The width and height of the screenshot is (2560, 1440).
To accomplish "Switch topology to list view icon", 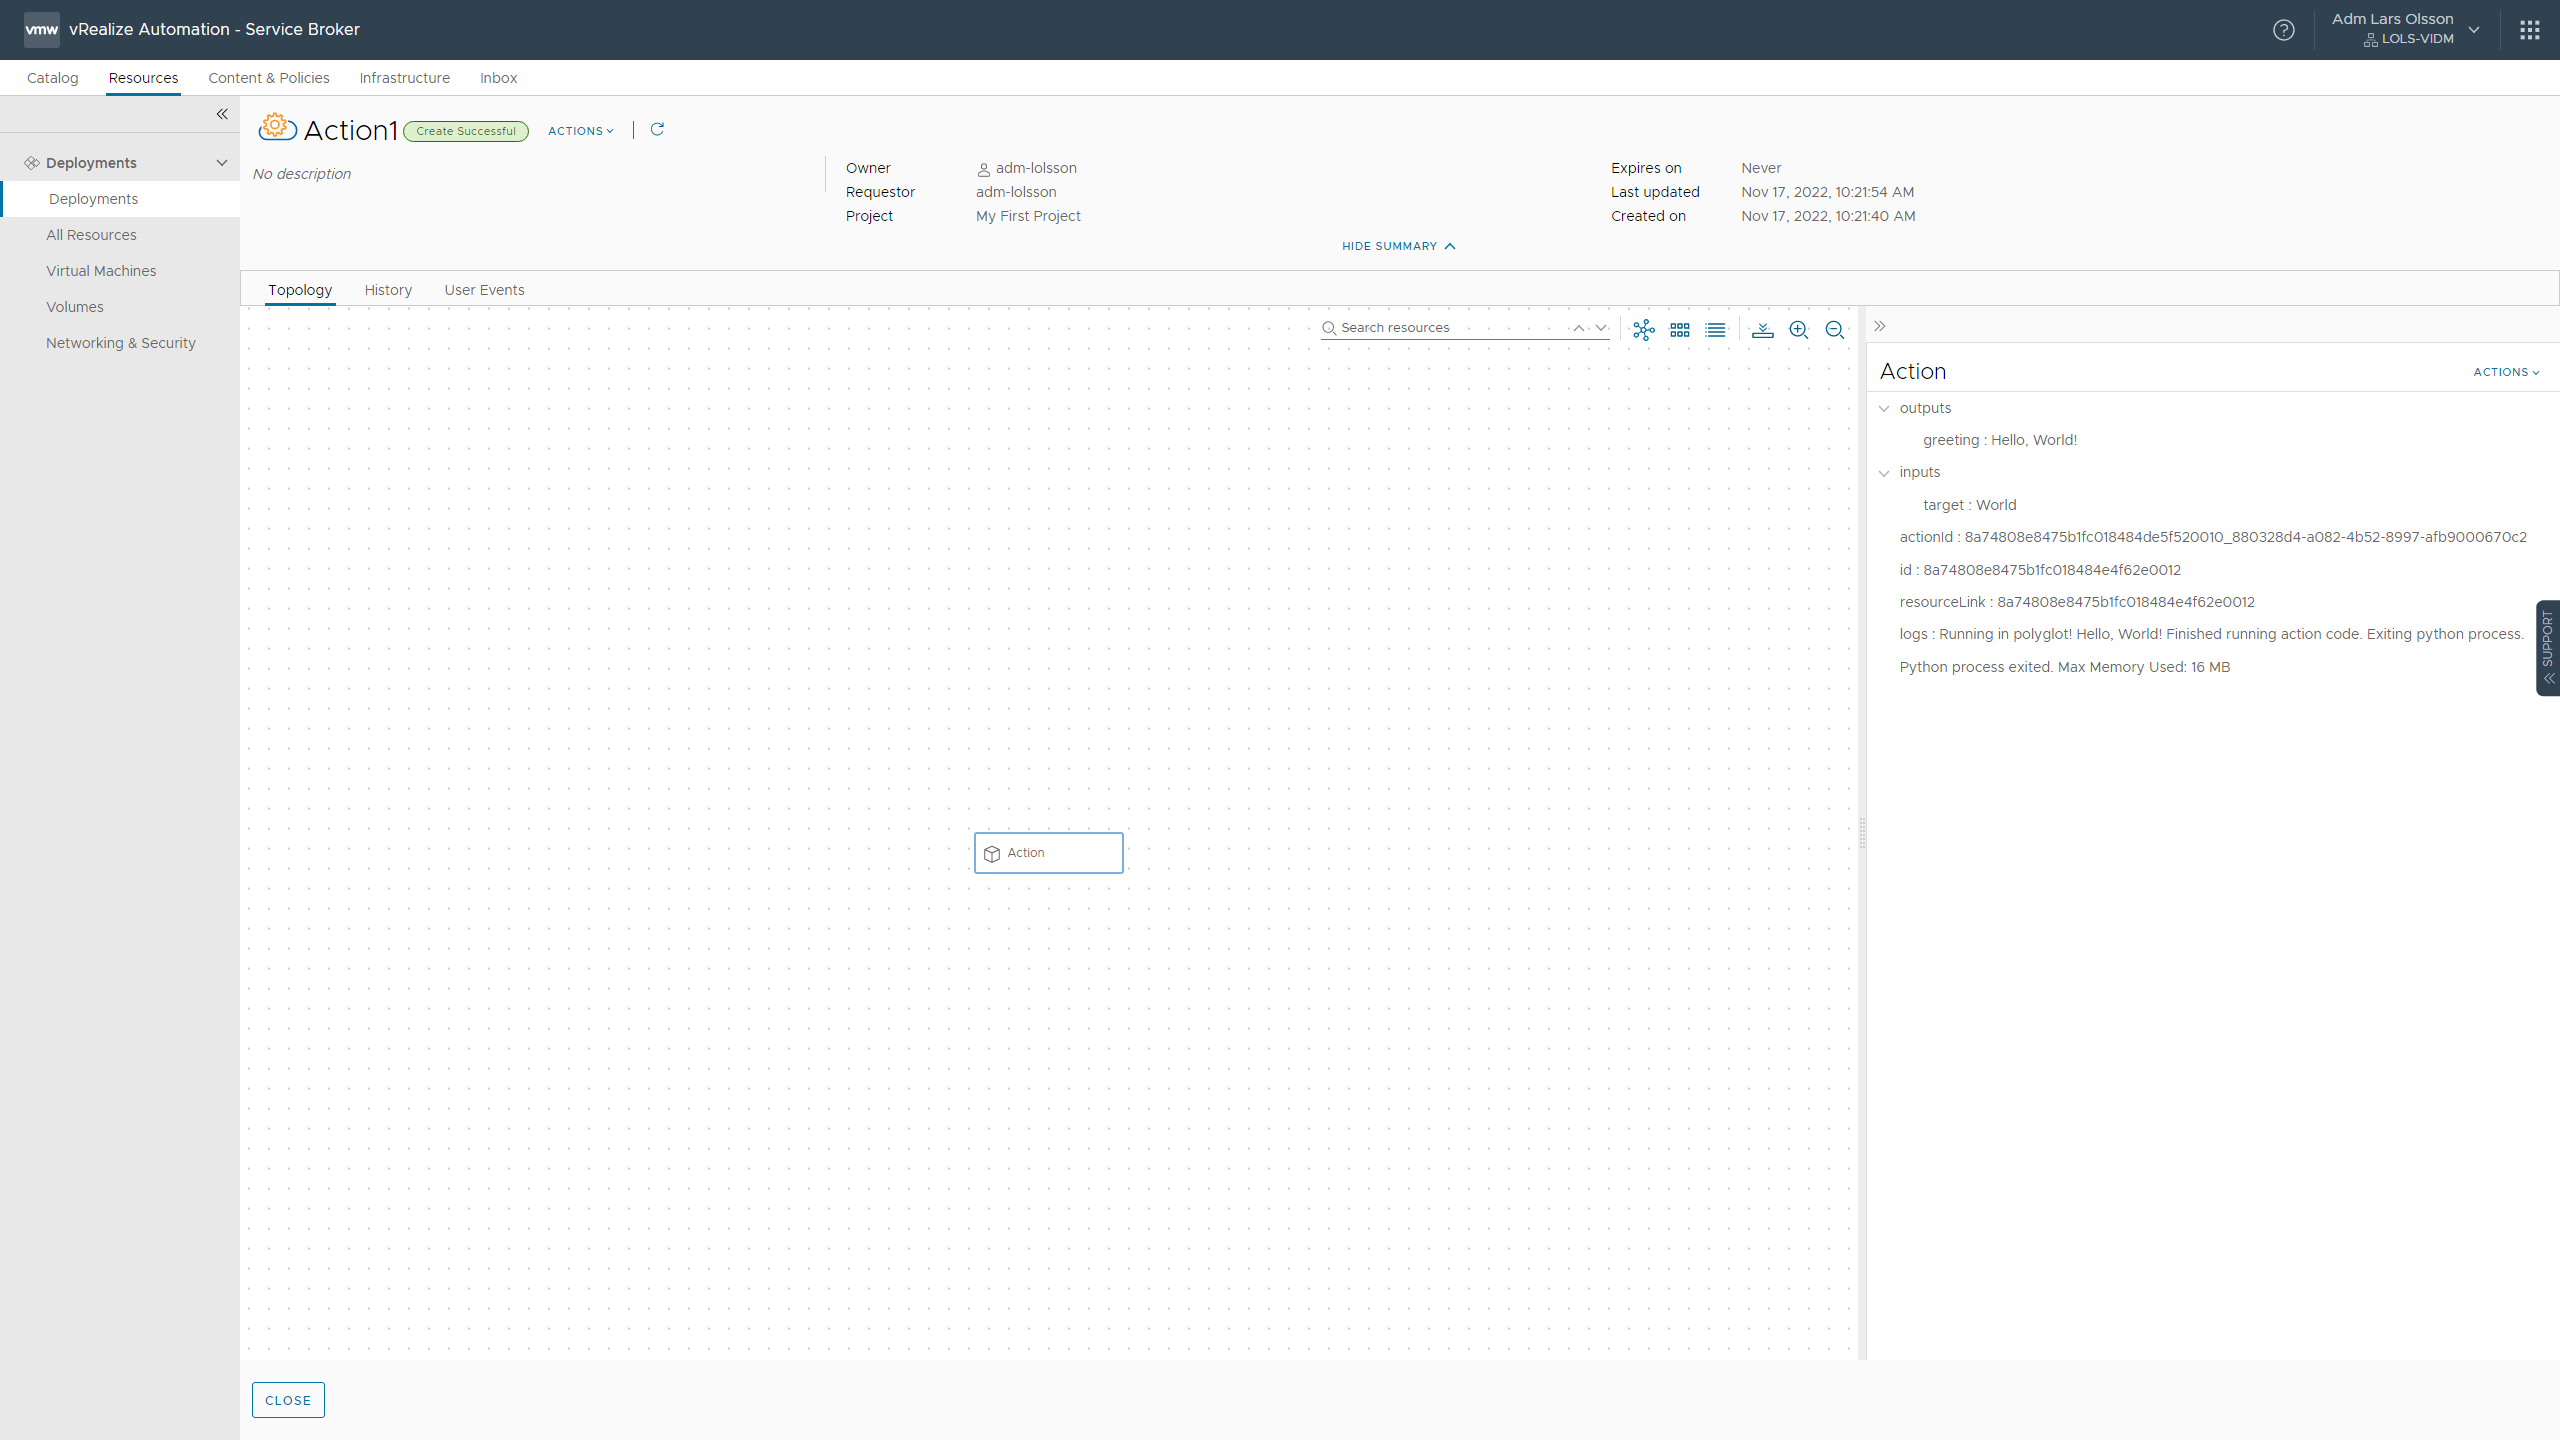I will coord(1716,330).
